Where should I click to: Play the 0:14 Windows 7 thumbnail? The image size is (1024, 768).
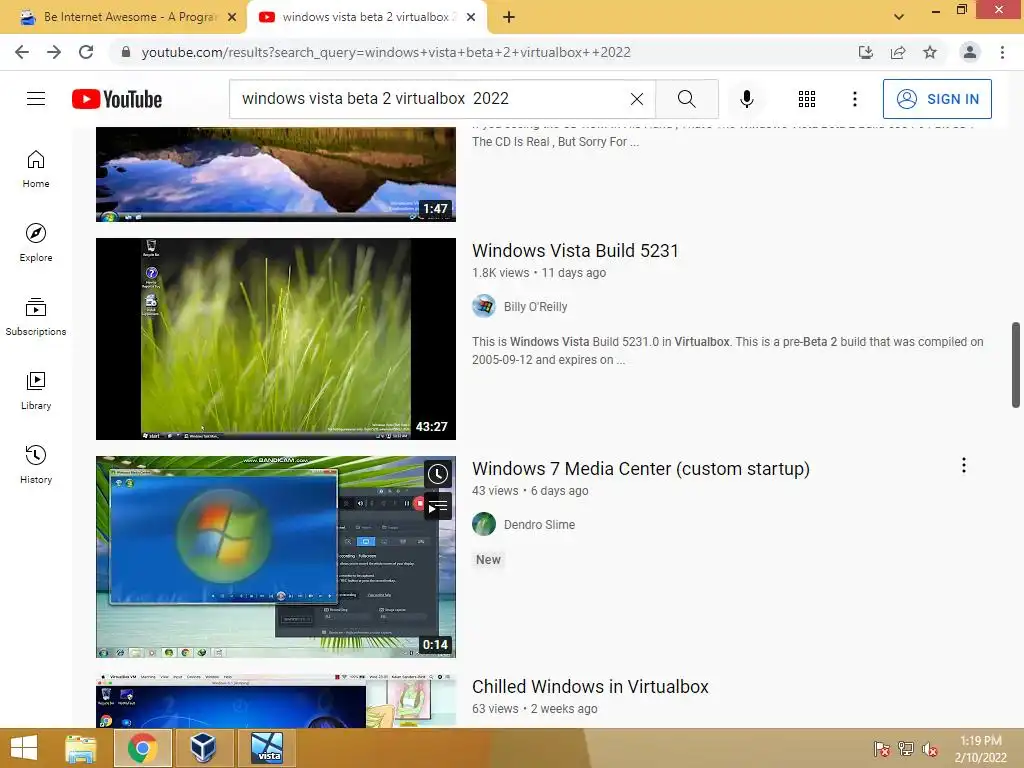tap(276, 556)
